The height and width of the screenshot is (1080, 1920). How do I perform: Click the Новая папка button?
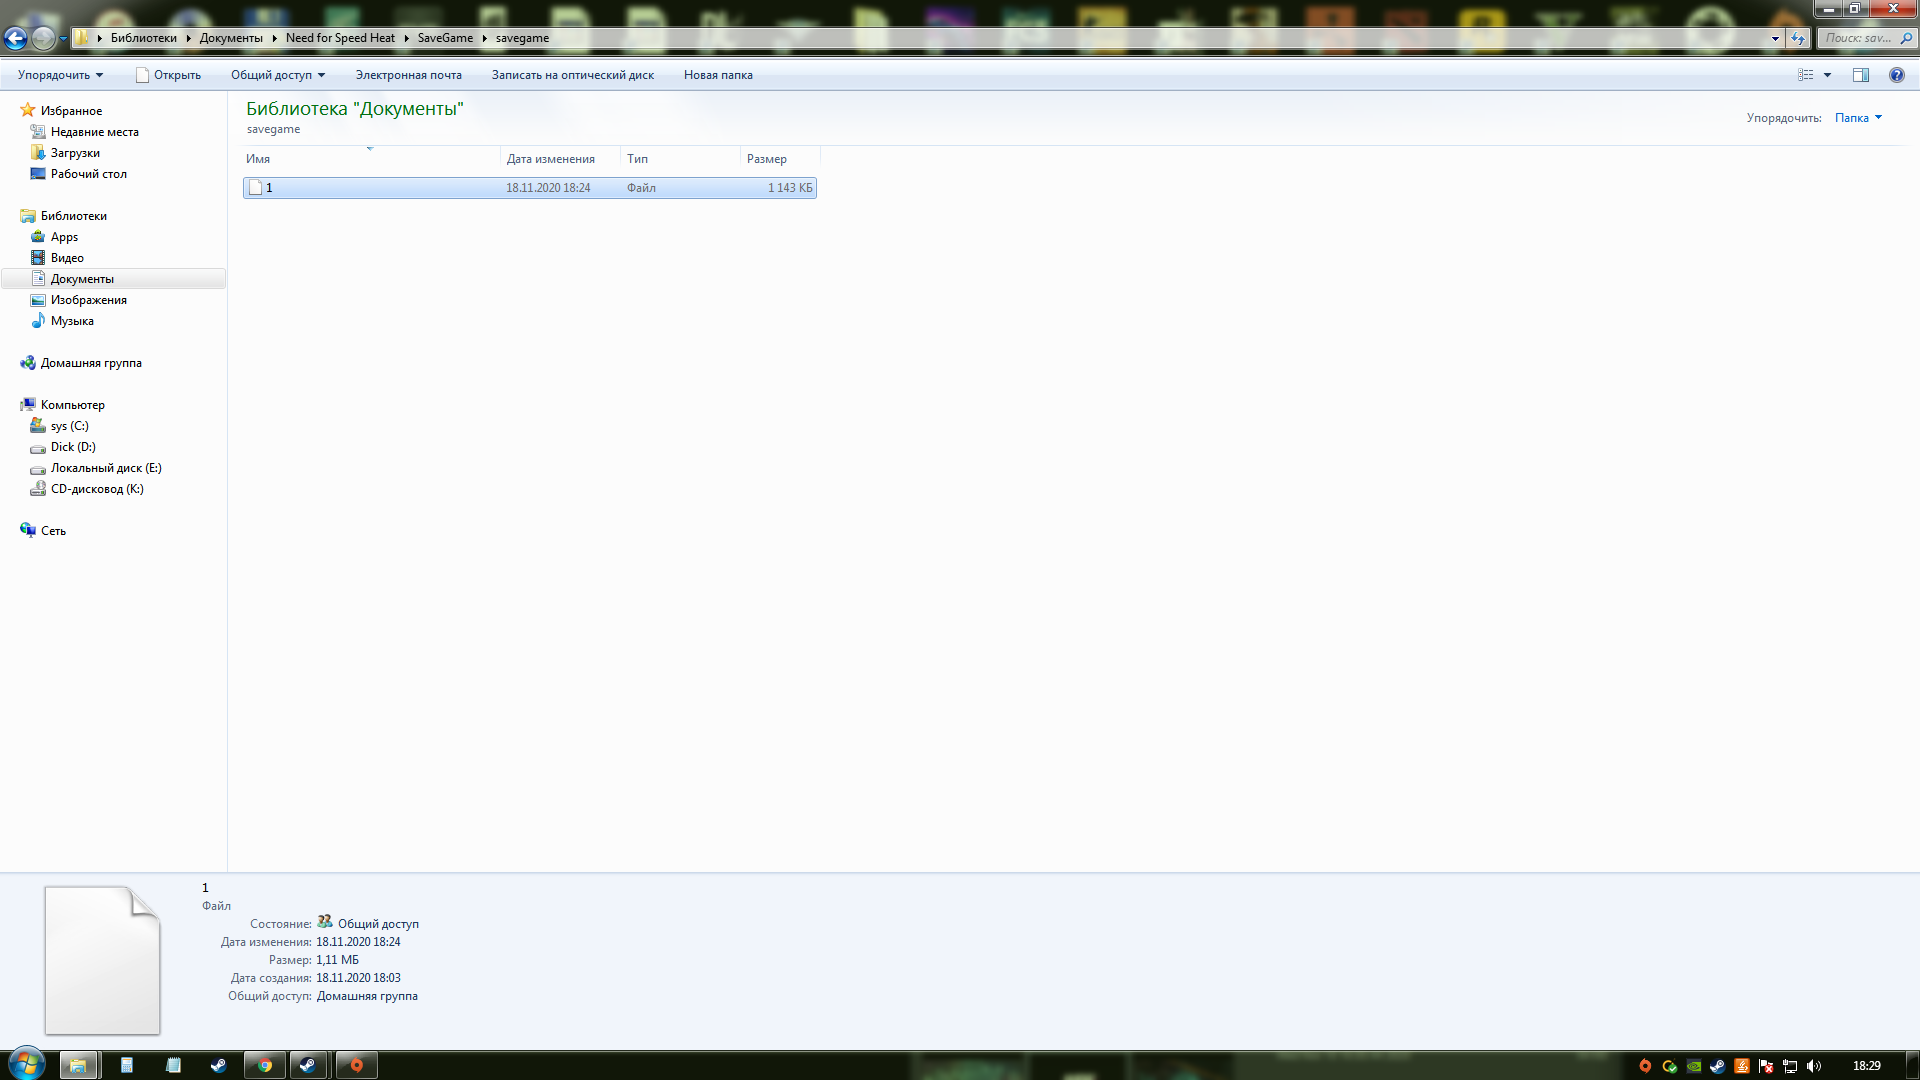[718, 75]
